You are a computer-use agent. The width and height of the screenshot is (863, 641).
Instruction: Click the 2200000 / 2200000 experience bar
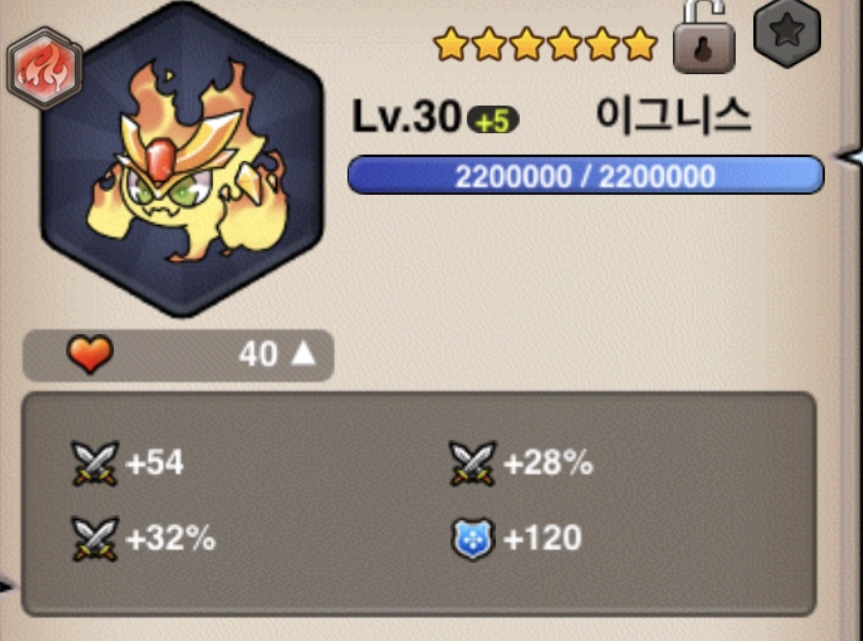[586, 176]
